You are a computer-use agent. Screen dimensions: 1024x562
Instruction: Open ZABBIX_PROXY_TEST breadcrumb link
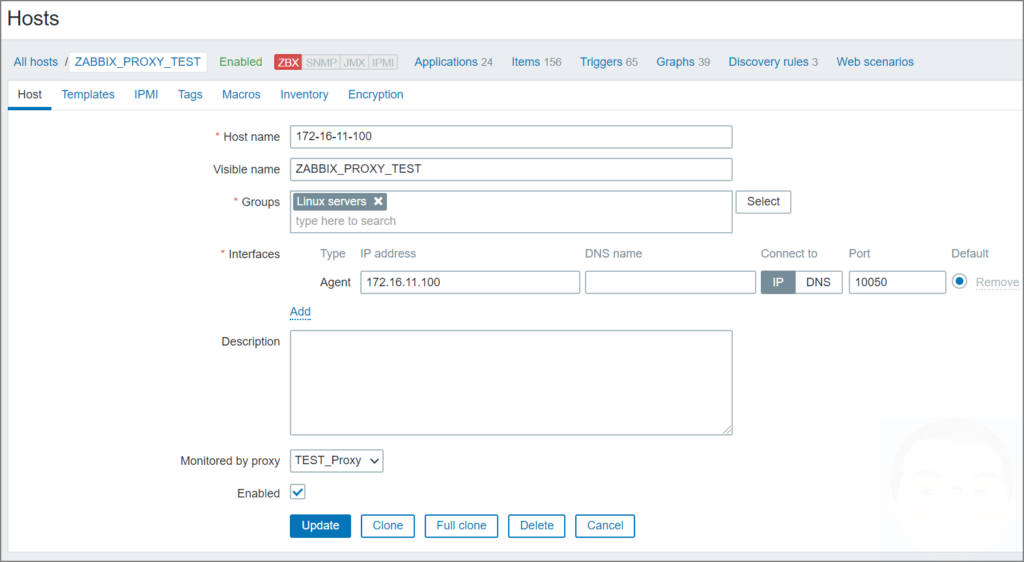[138, 62]
